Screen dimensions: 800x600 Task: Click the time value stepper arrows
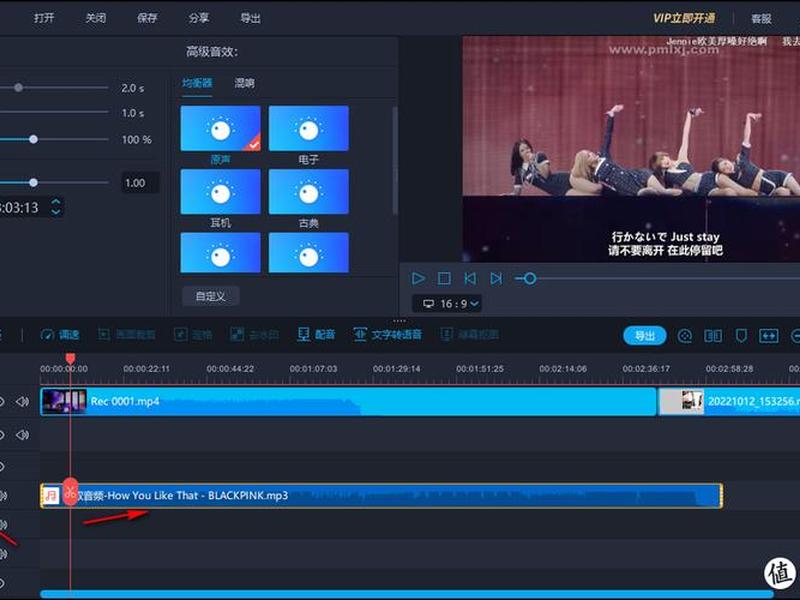pos(56,207)
